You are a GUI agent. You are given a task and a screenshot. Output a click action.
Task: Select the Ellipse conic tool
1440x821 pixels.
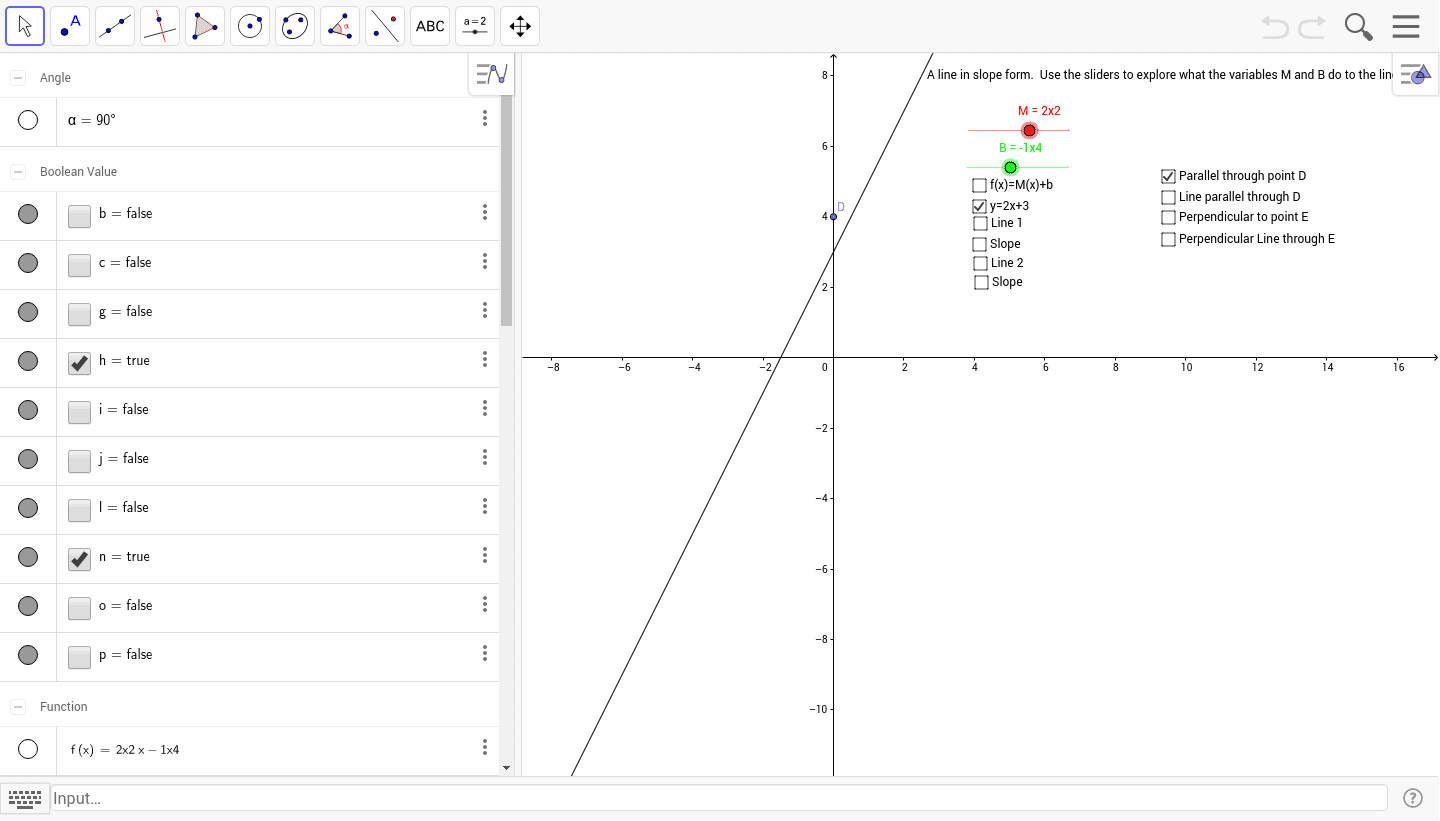tap(295, 26)
